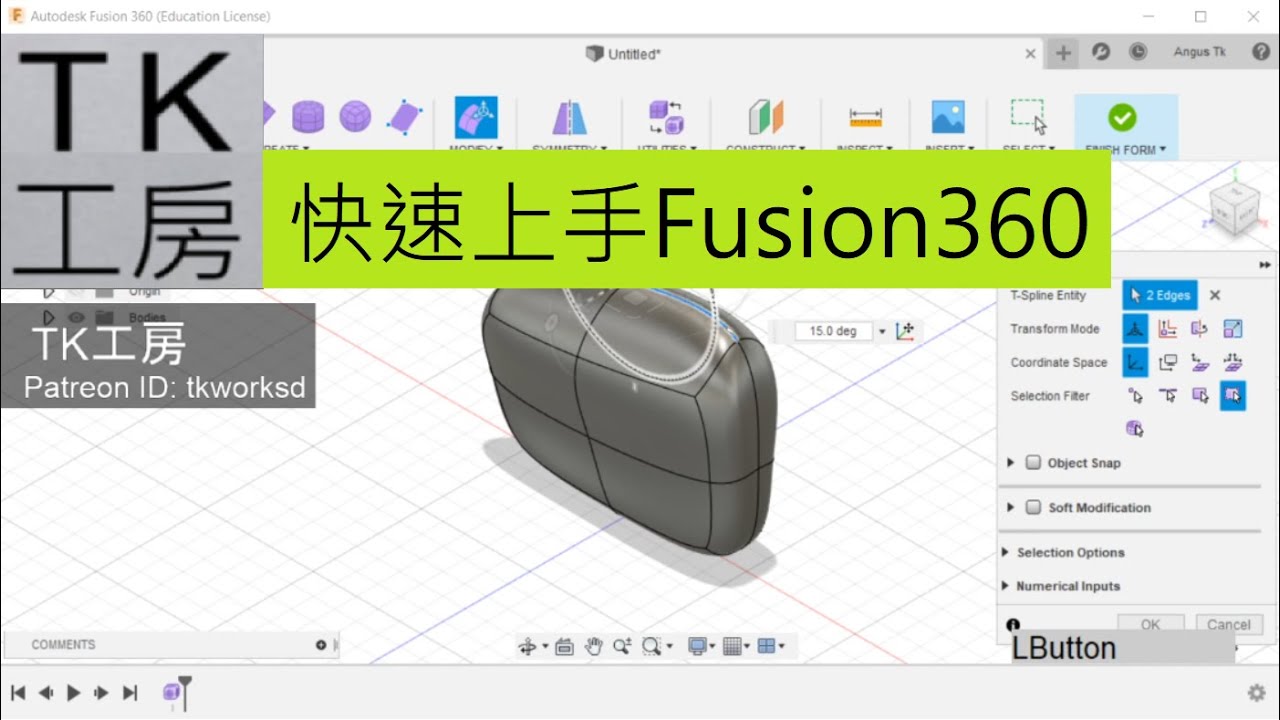Click the Look At icon in navigation bar
Screen dimensions: 1280x720
[x=564, y=646]
